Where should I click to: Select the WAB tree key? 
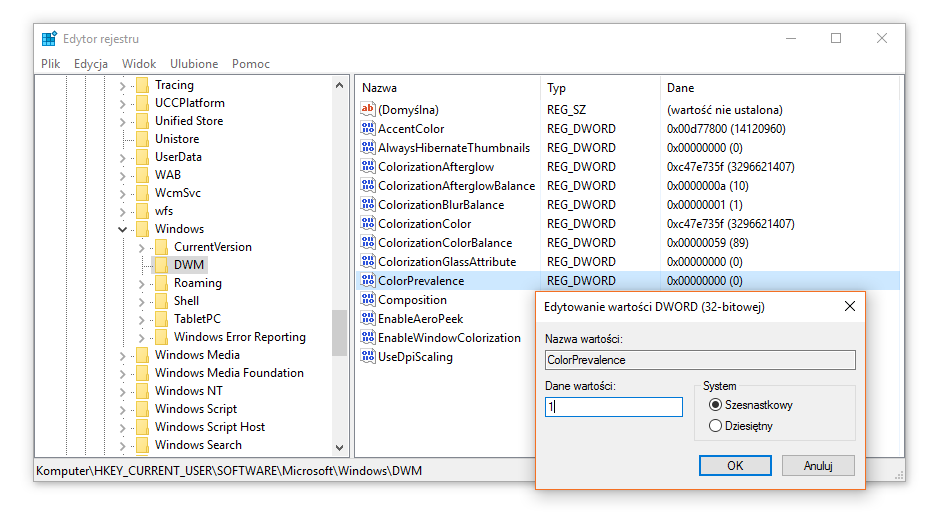point(167,175)
